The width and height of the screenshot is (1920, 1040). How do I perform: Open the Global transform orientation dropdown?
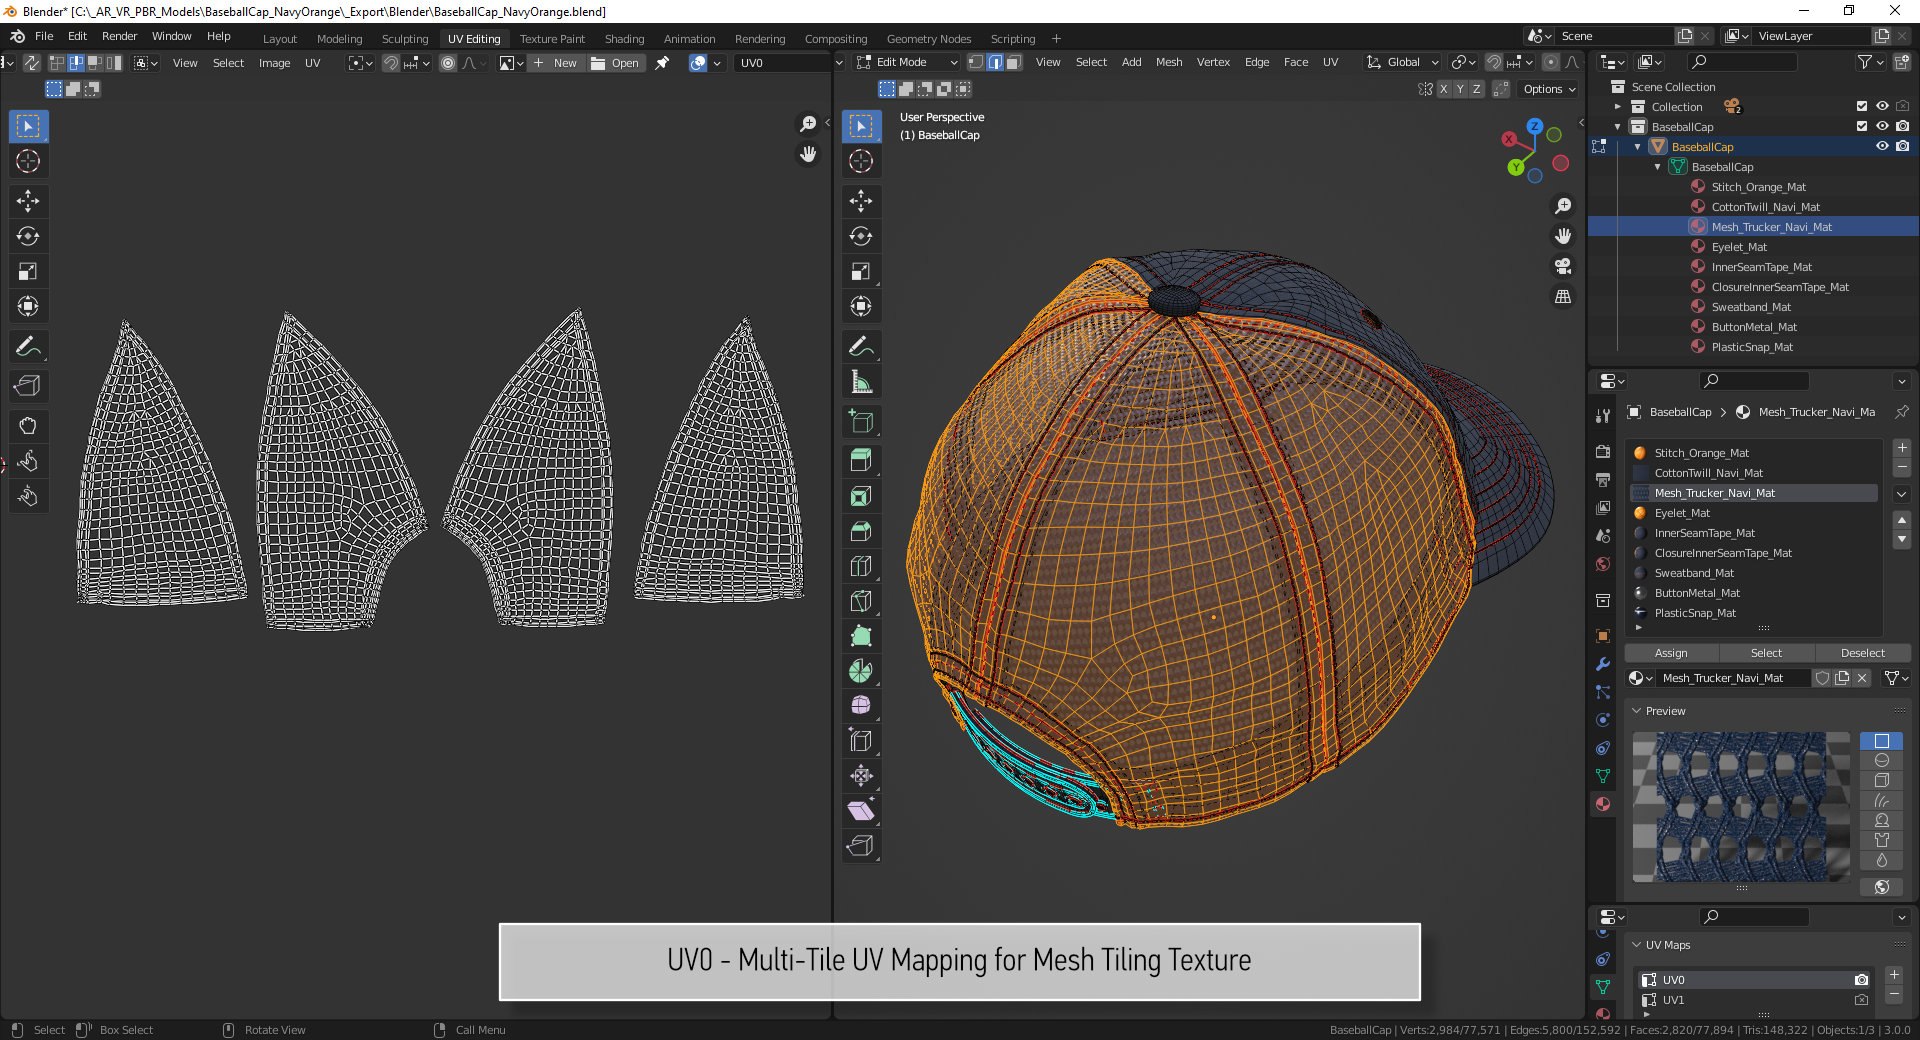(1403, 62)
